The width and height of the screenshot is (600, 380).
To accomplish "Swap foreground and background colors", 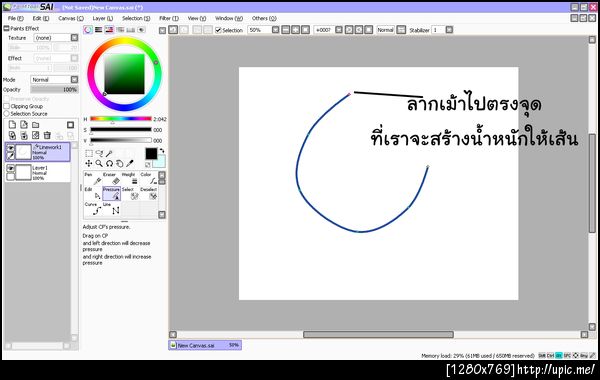I will coord(162,151).
